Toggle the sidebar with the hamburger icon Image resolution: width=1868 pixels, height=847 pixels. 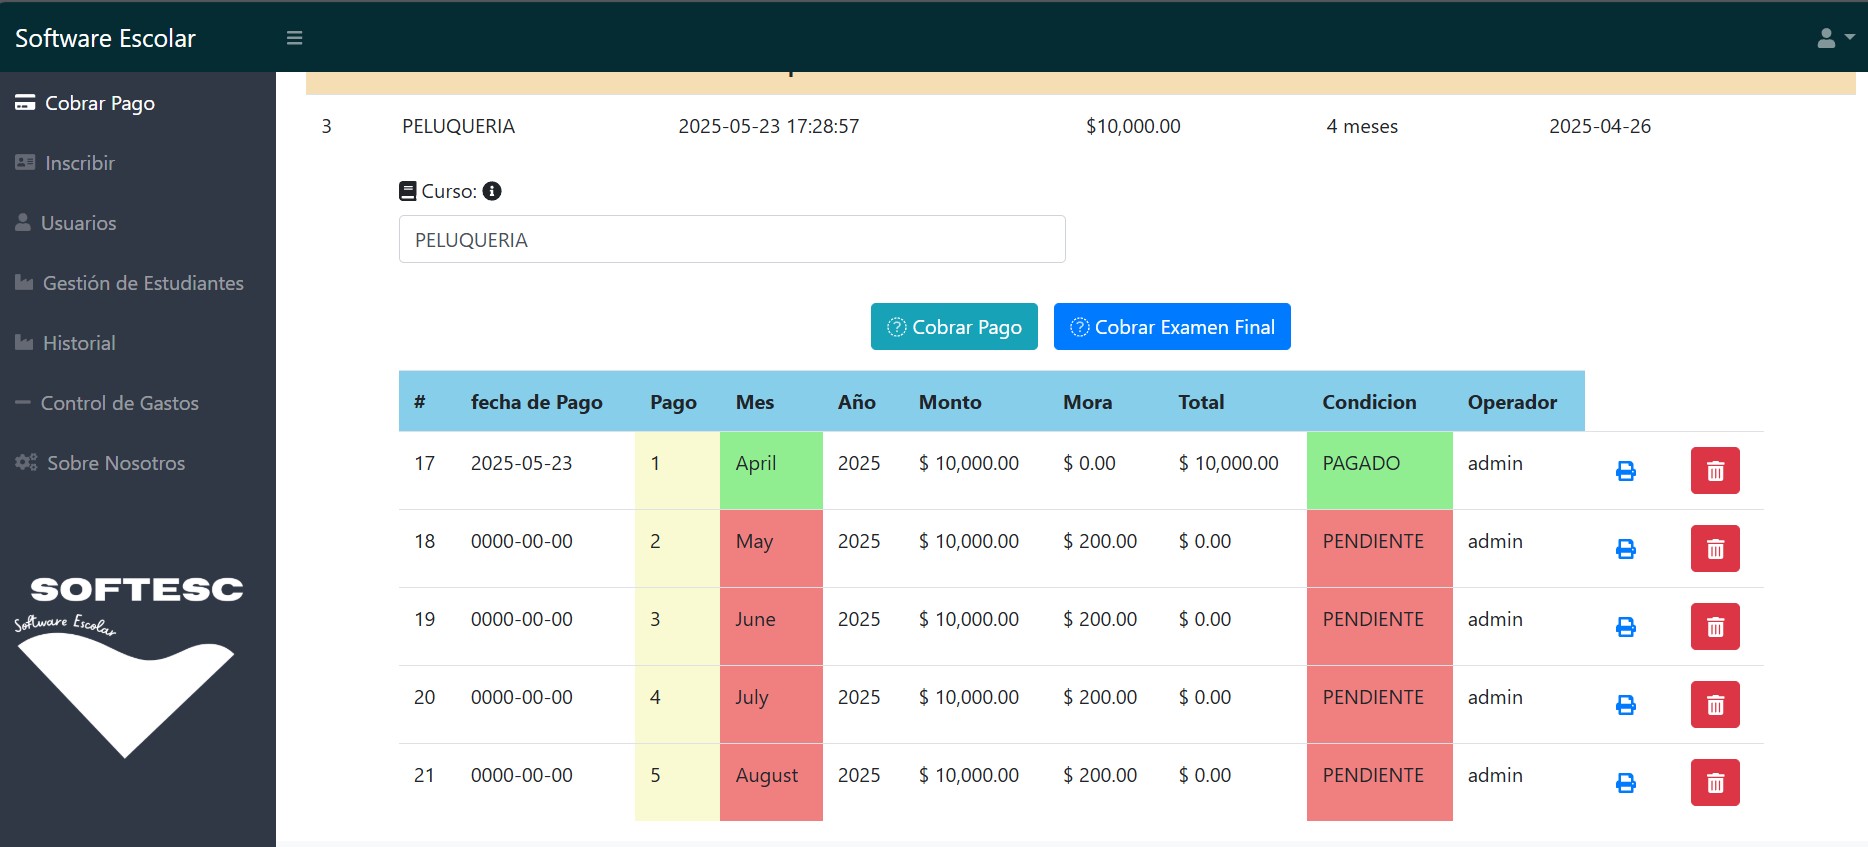pyautogui.click(x=294, y=38)
